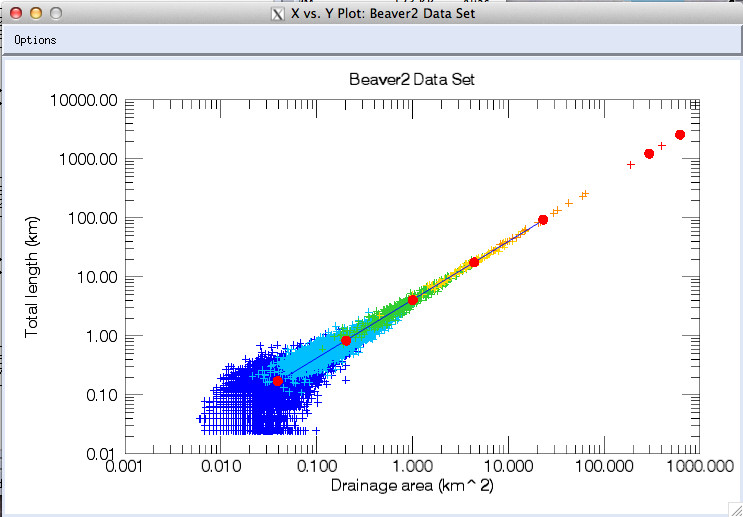743x517 pixels.
Task: Close the plot window with the red button
Action: point(15,14)
